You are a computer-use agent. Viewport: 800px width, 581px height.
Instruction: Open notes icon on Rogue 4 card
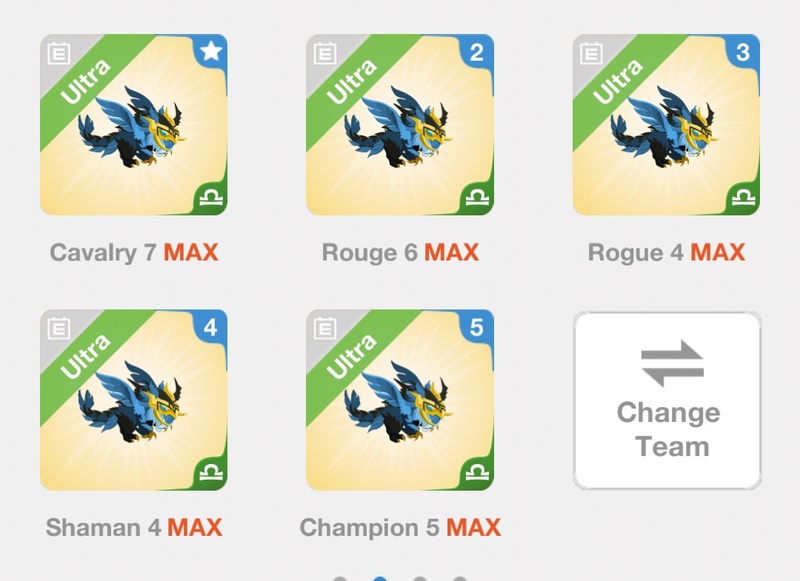tap(591, 53)
